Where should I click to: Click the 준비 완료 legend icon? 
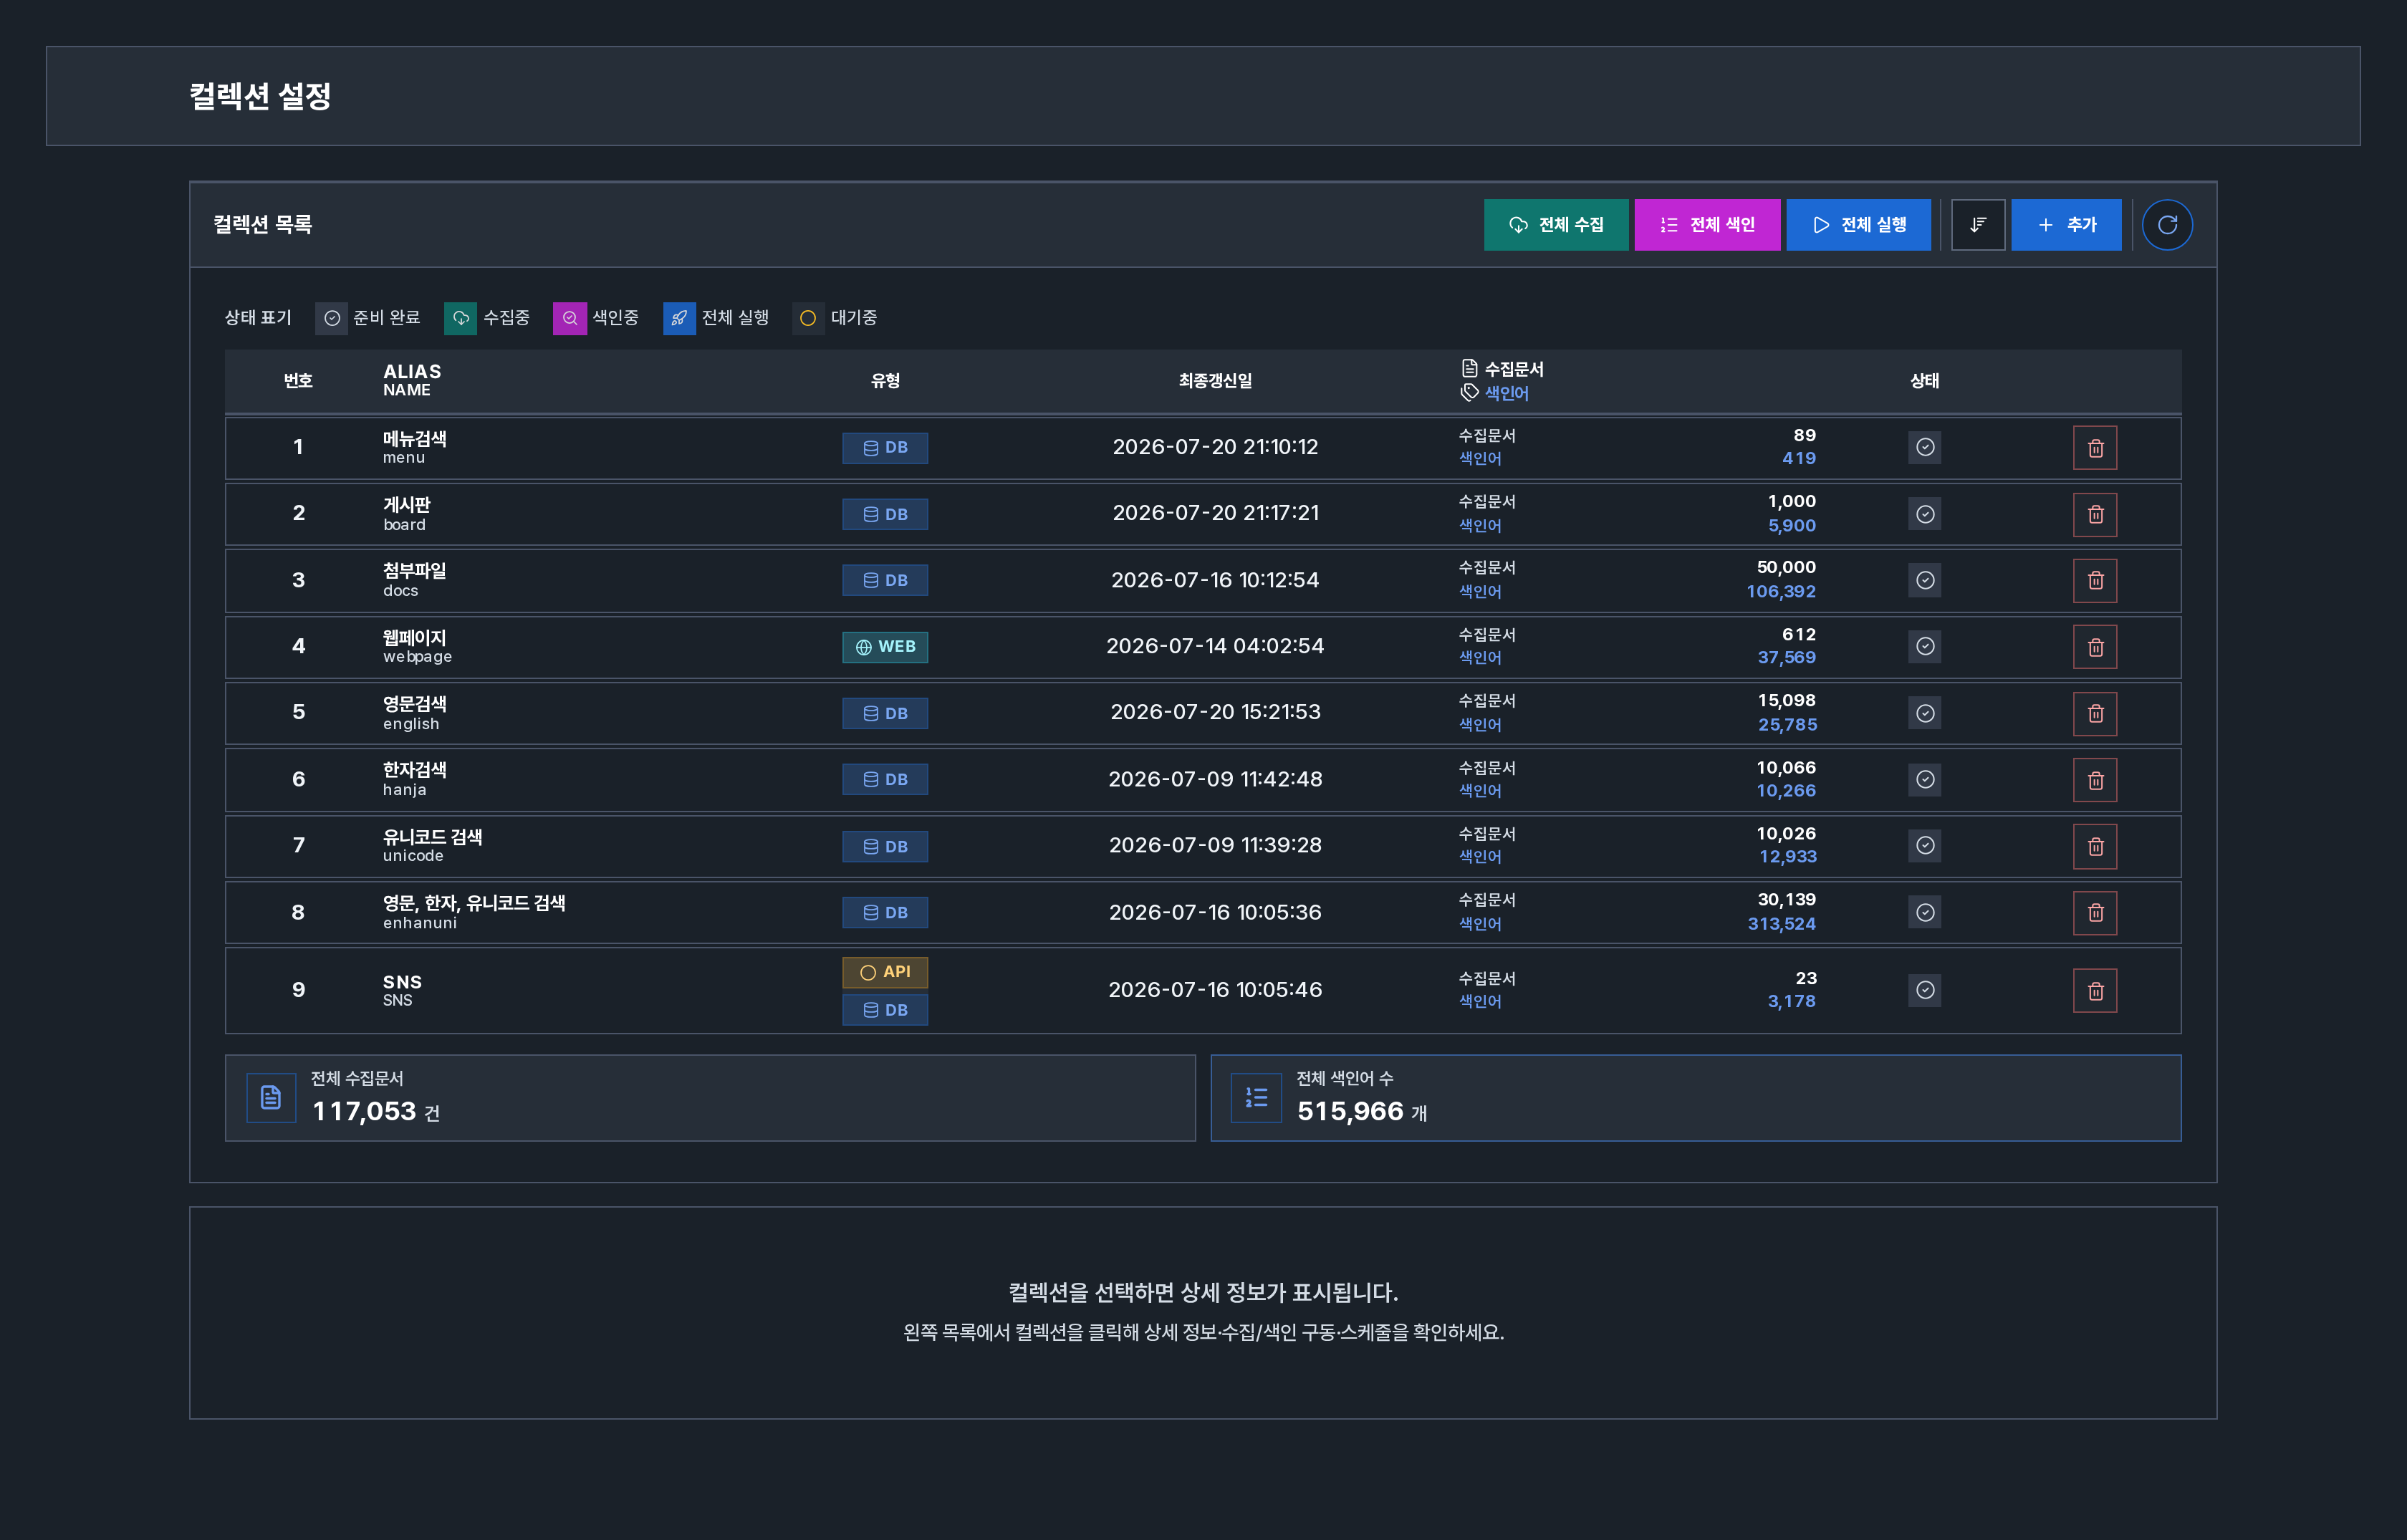tap(332, 318)
